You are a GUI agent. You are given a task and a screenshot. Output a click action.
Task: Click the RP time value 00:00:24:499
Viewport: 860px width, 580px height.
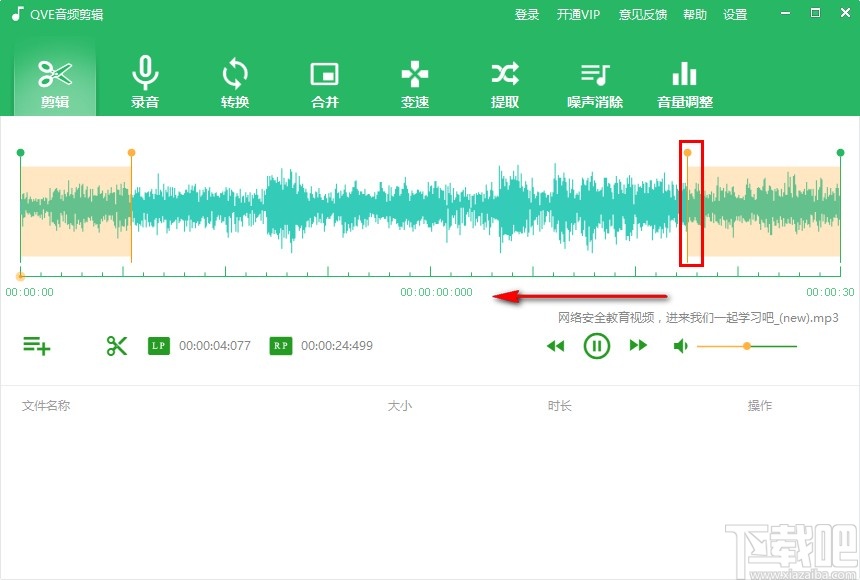[x=337, y=346]
